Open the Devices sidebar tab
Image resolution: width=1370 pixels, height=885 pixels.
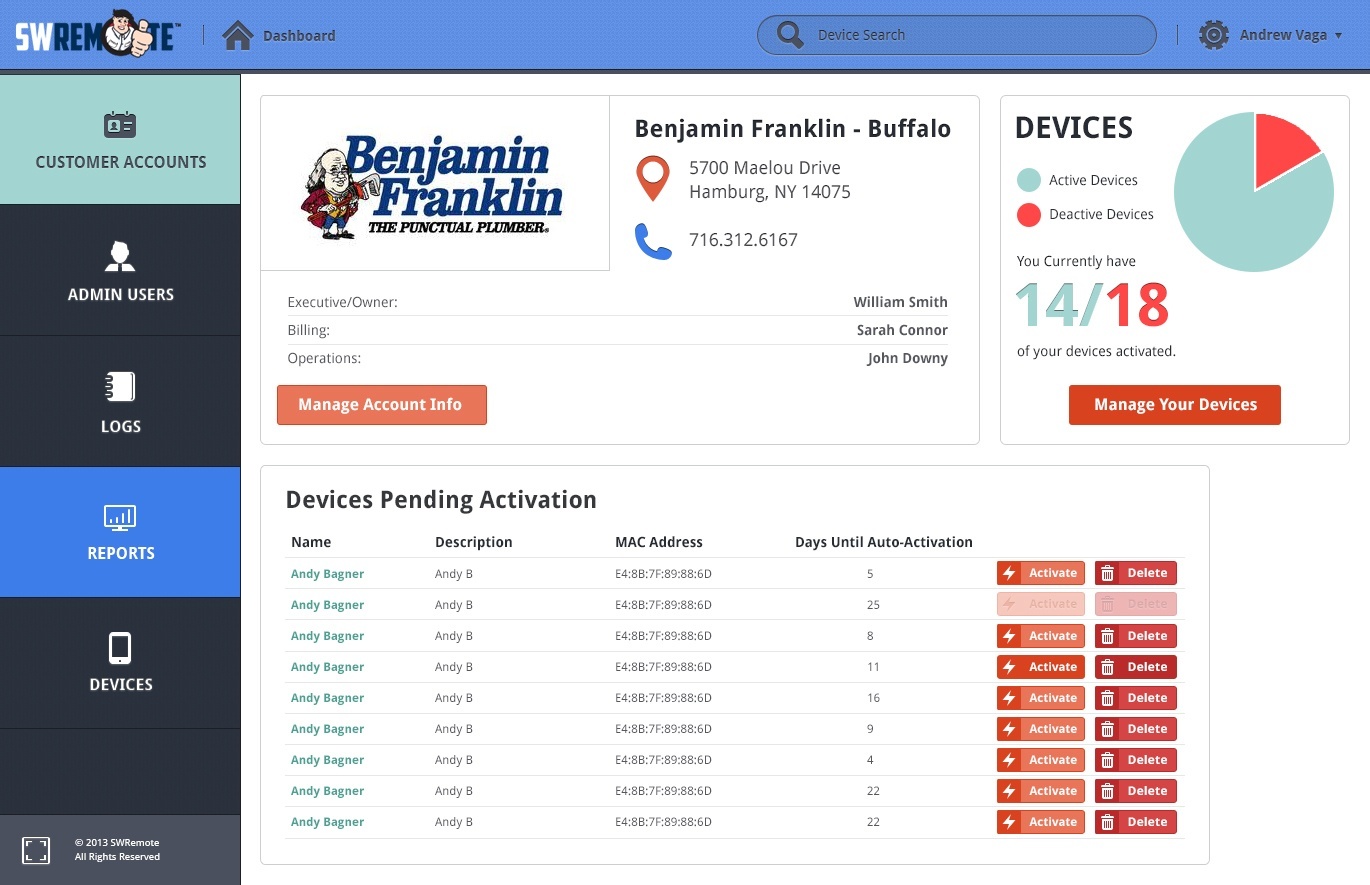click(120, 663)
